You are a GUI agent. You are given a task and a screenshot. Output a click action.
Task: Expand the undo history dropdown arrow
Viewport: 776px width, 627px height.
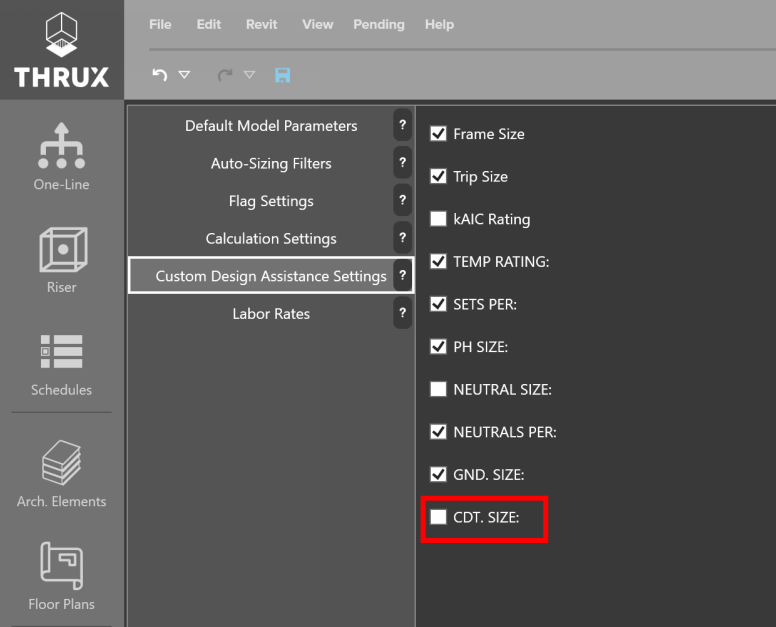tap(185, 75)
